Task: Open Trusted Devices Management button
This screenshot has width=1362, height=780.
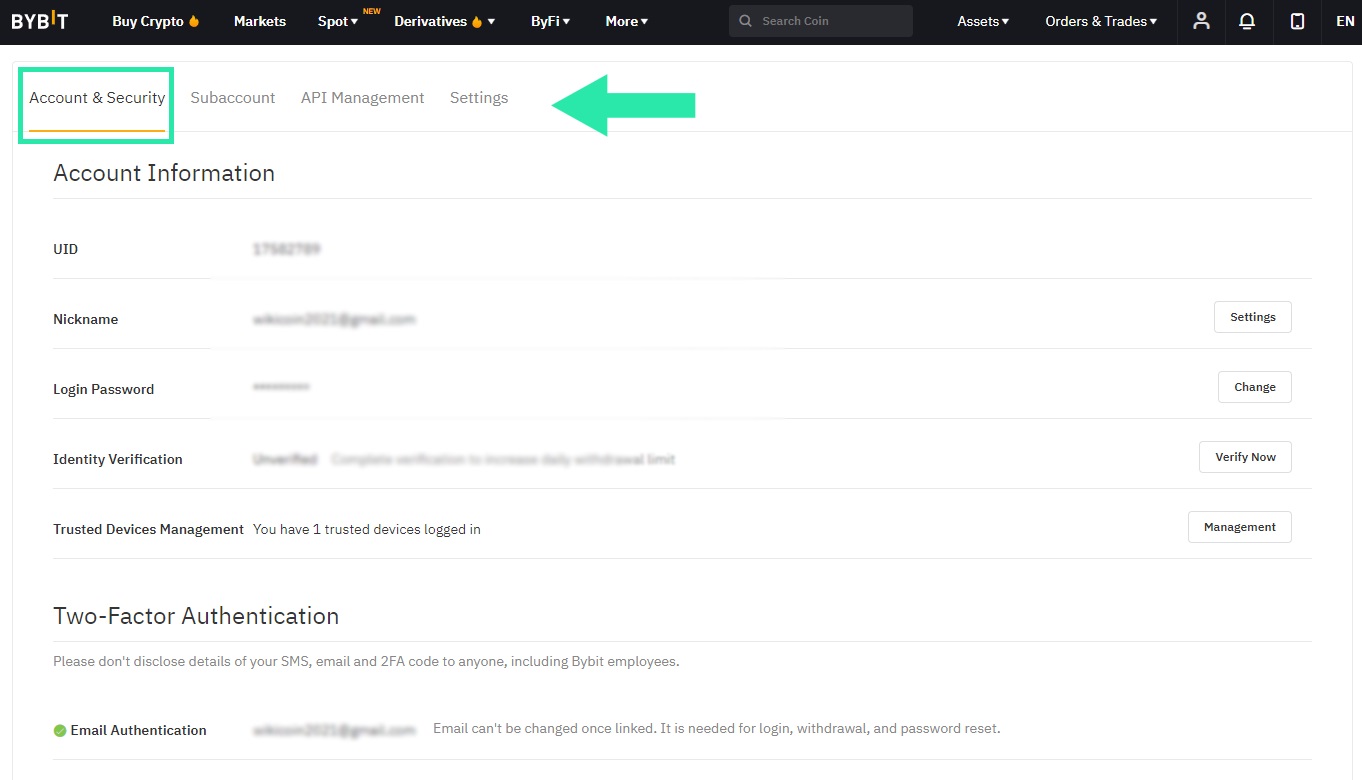Action: click(1240, 527)
